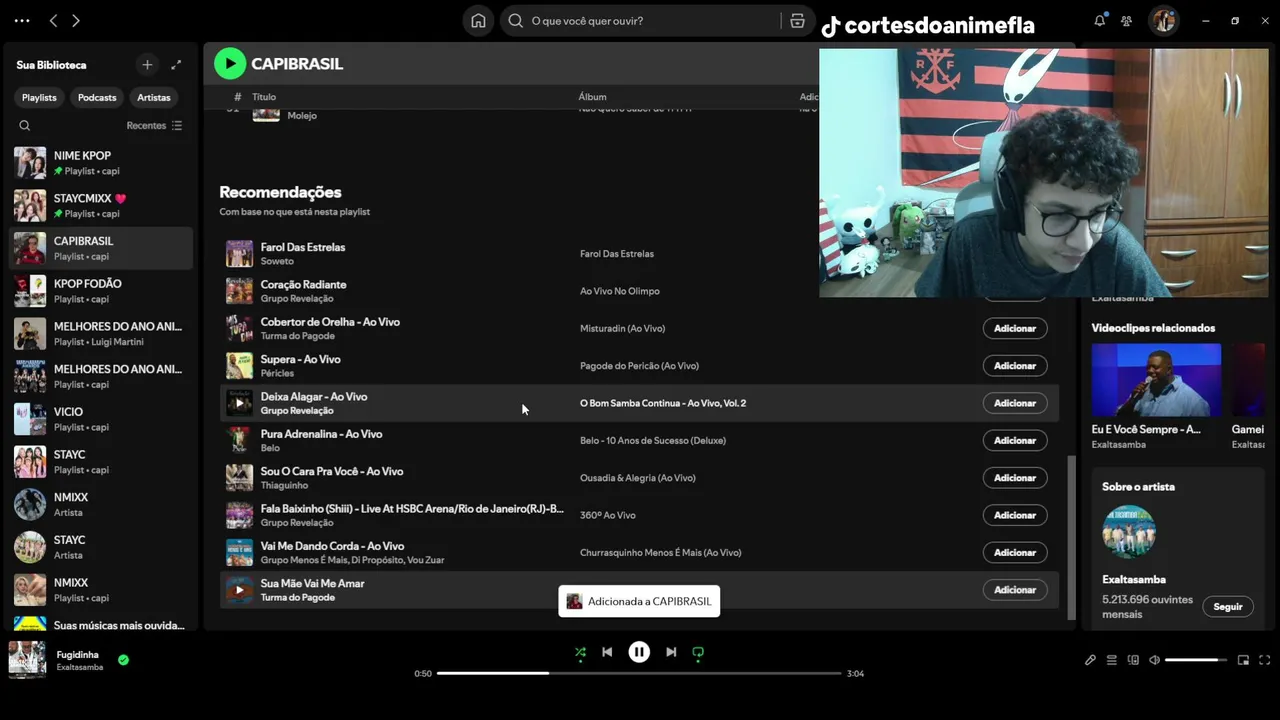Play Sua Mãe Vai Me Amar thumbnail
Viewport: 1280px width, 720px height.
239,590
